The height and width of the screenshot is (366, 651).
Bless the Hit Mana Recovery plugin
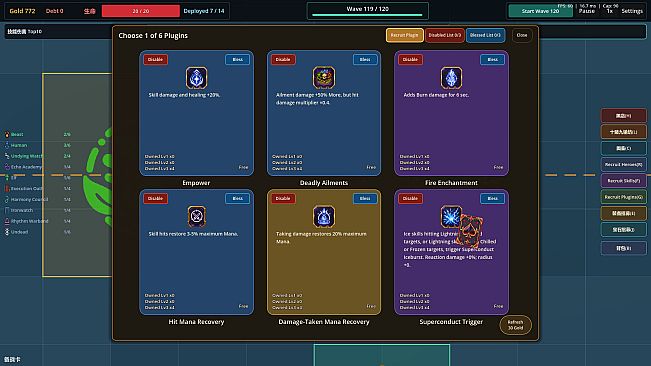click(237, 198)
